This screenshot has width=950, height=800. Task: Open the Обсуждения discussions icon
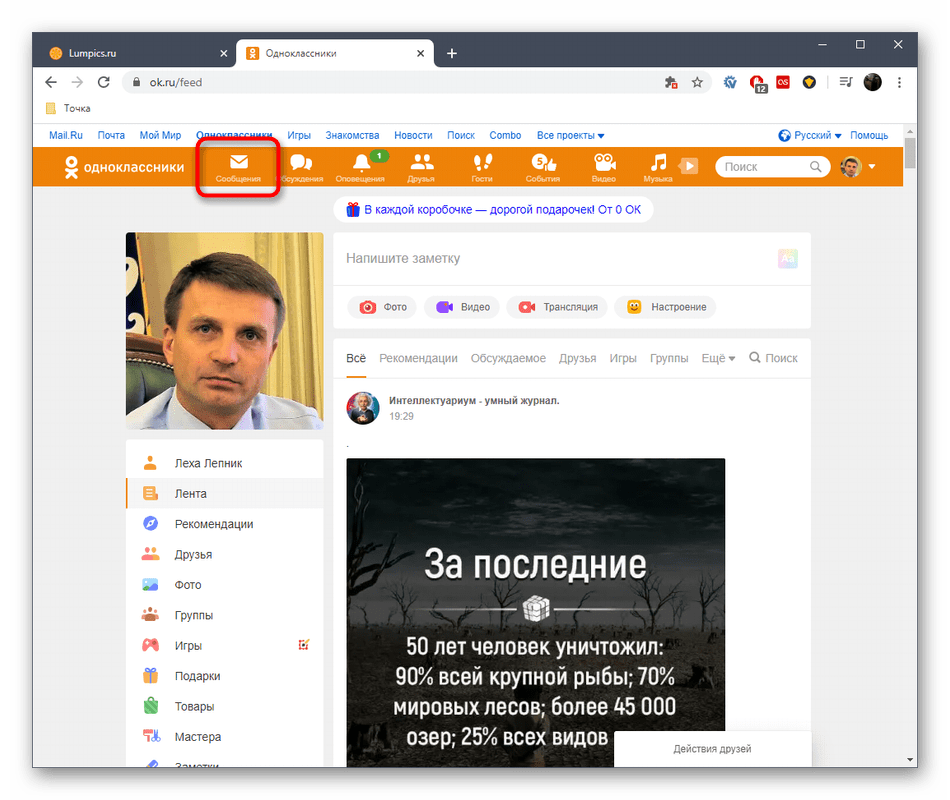(x=300, y=167)
